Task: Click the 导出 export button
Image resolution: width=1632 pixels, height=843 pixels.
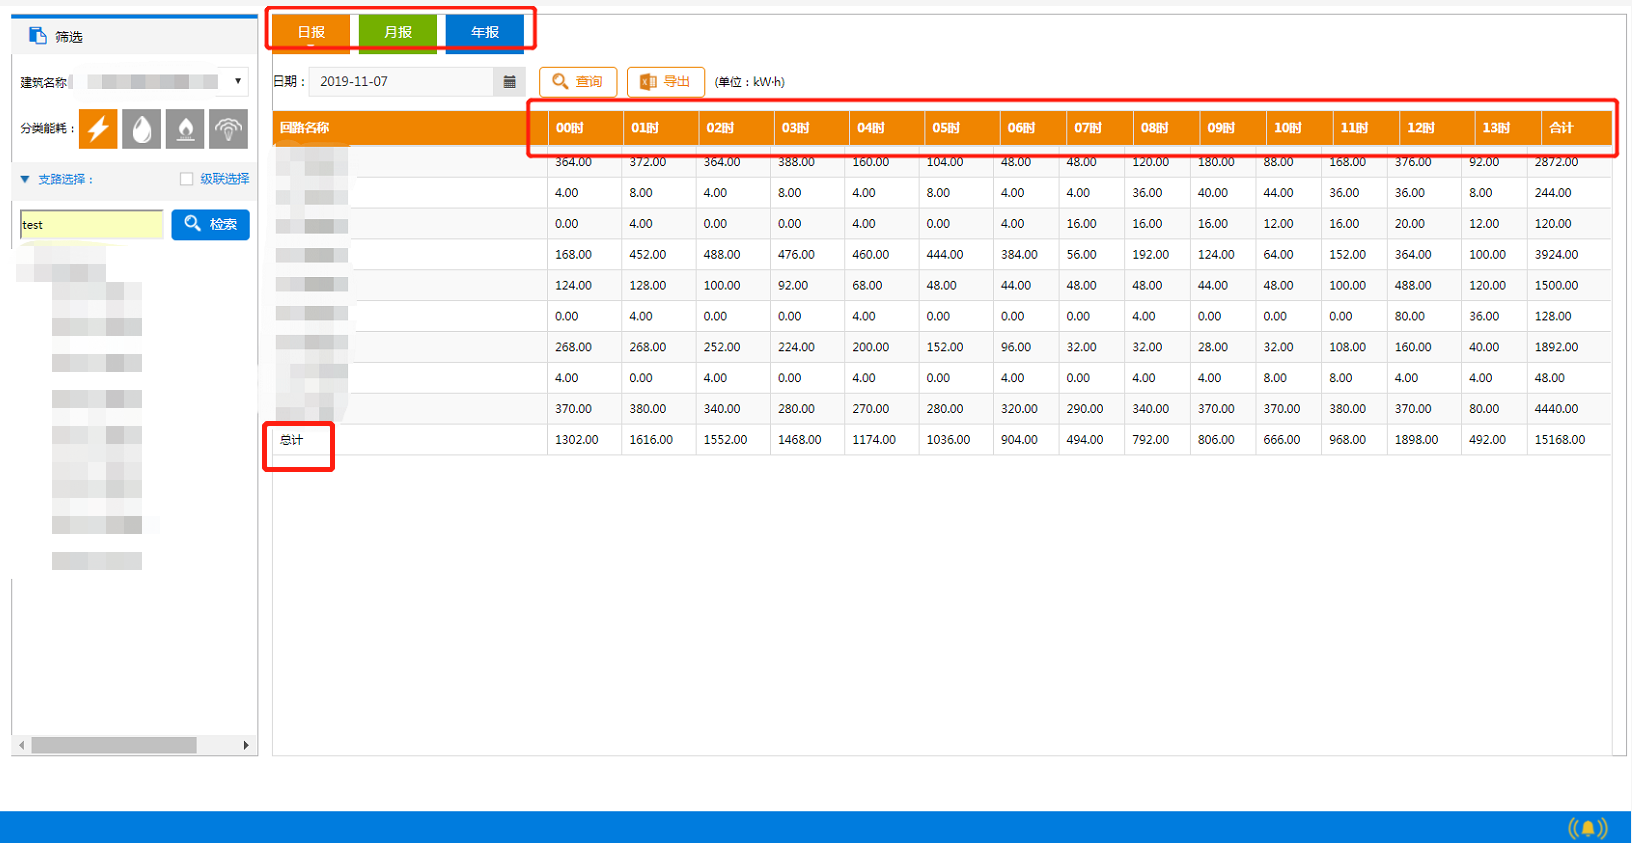Action: click(x=666, y=82)
